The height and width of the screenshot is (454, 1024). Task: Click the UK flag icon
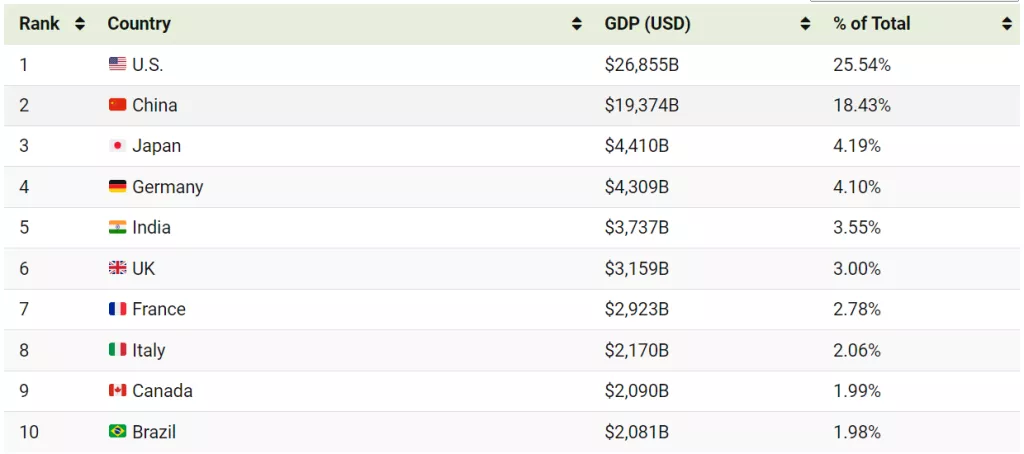point(117,268)
